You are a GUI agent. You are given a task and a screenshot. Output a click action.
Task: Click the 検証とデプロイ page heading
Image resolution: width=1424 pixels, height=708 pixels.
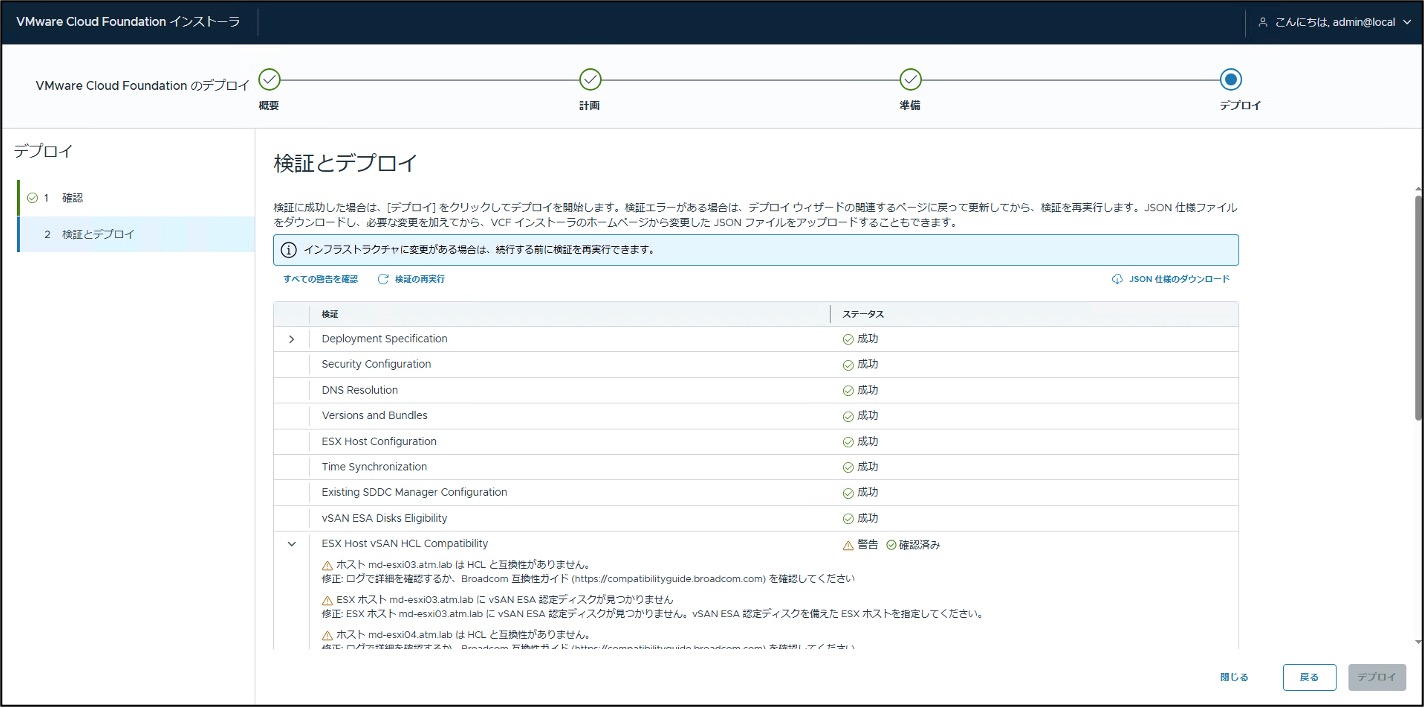(345, 163)
